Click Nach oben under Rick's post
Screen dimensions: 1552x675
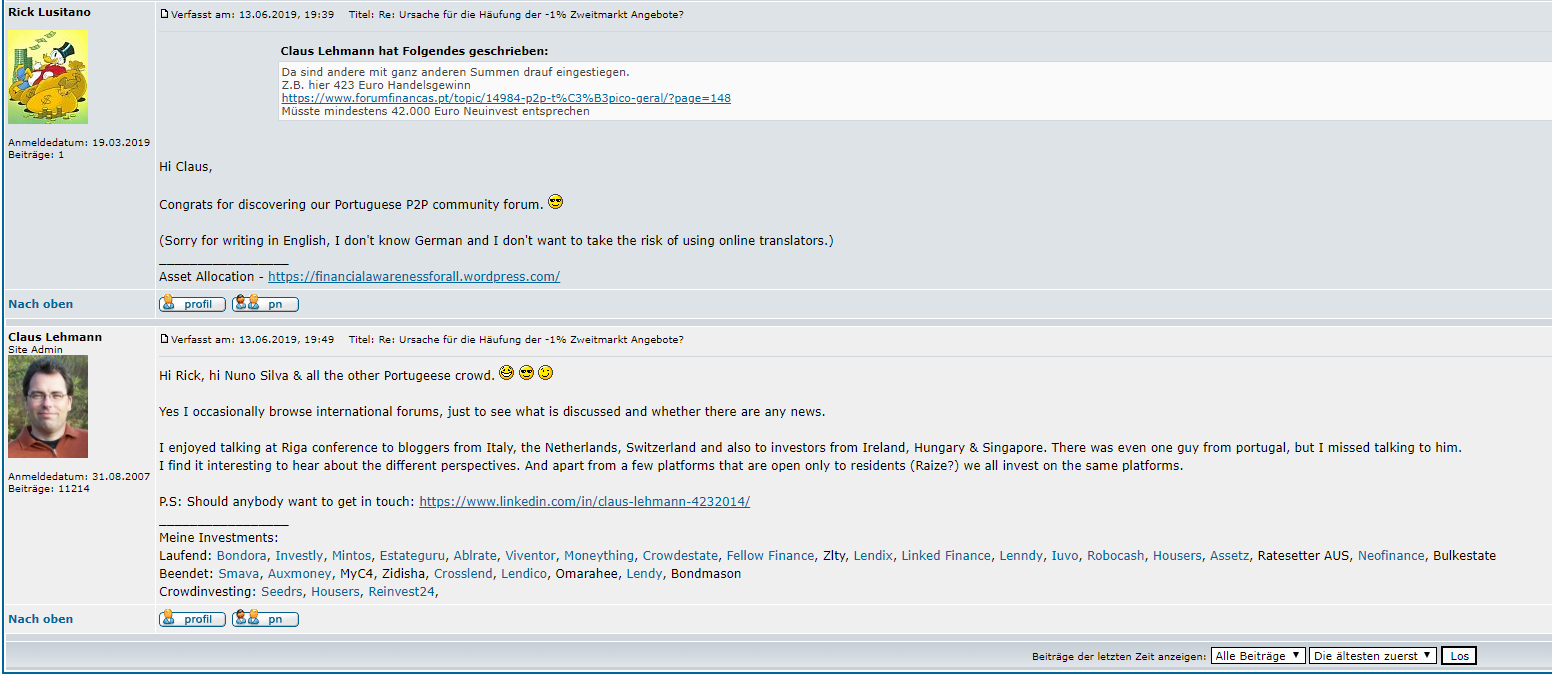coord(41,304)
